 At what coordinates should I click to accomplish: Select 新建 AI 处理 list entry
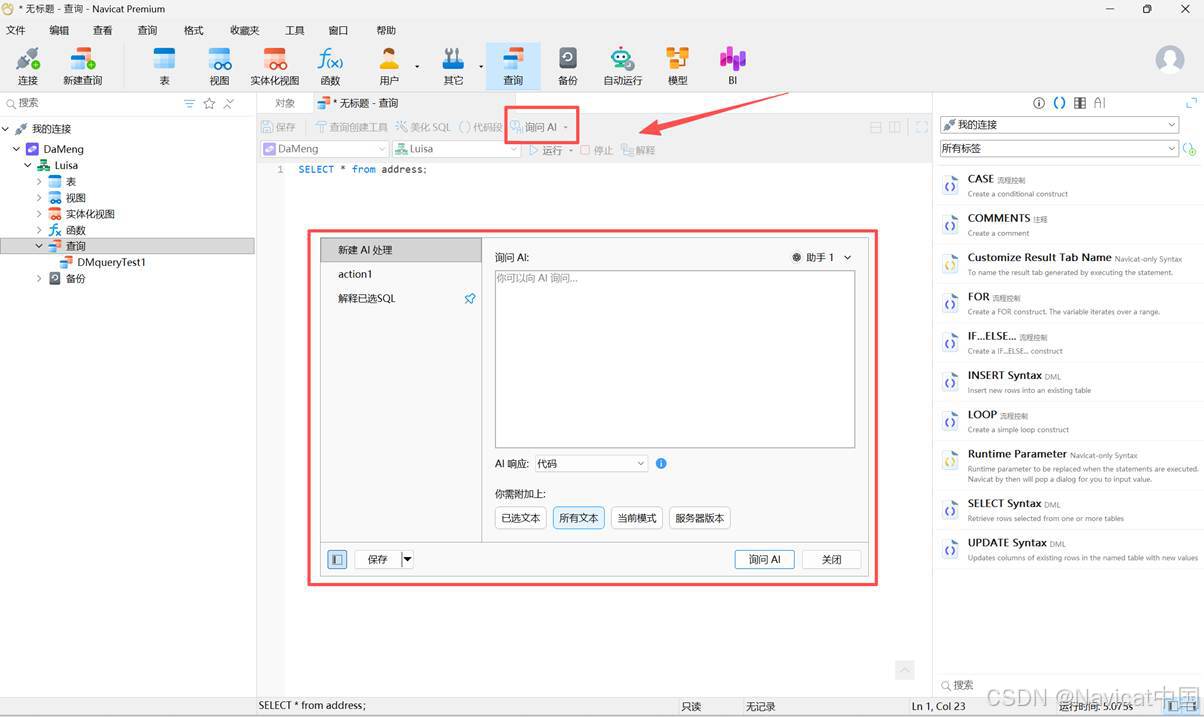401,250
